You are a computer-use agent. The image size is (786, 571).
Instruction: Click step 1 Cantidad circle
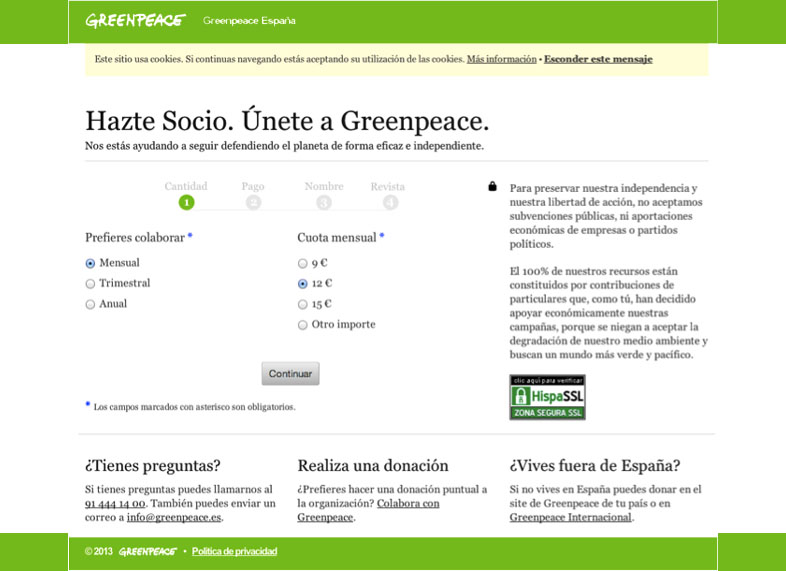pos(186,203)
